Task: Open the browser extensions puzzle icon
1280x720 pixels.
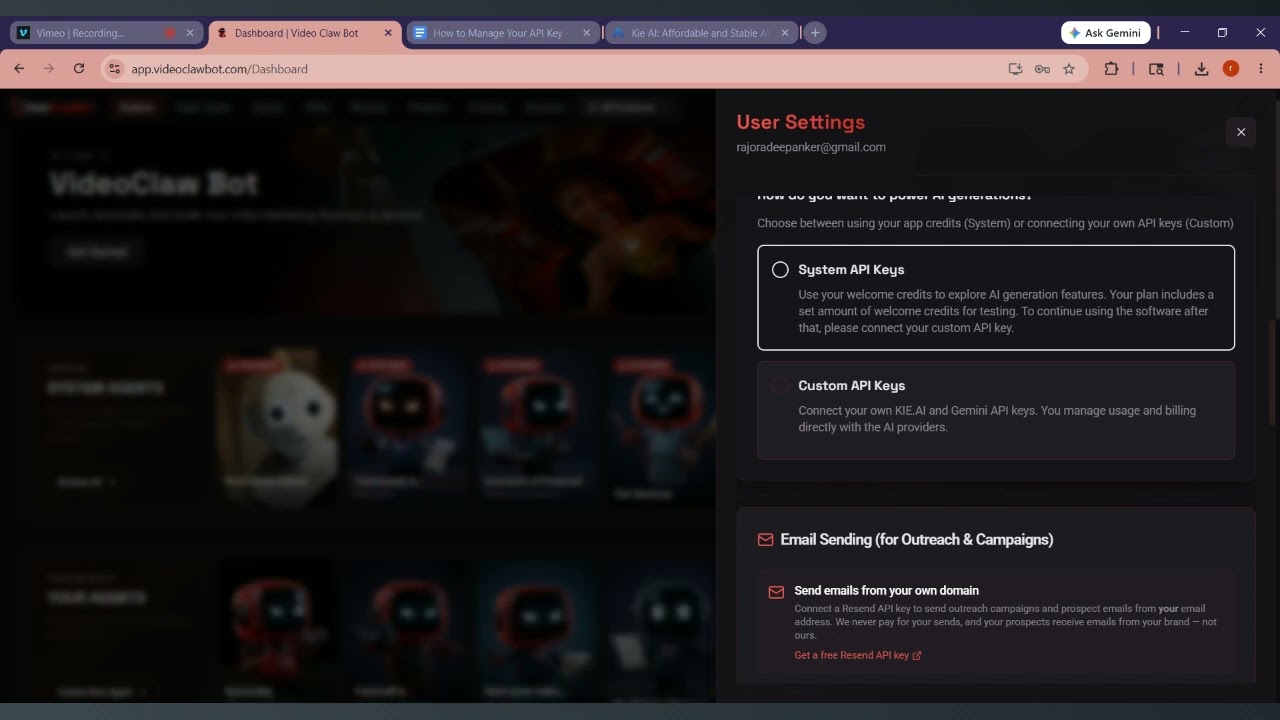Action: point(1111,69)
